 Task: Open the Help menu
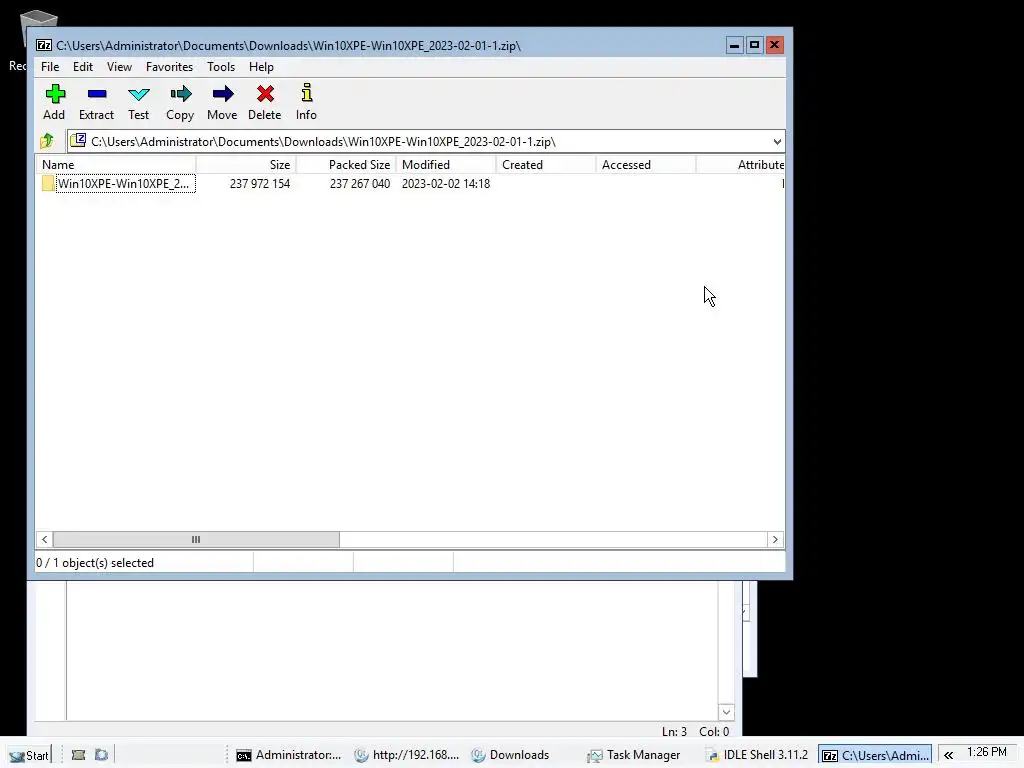click(261, 67)
